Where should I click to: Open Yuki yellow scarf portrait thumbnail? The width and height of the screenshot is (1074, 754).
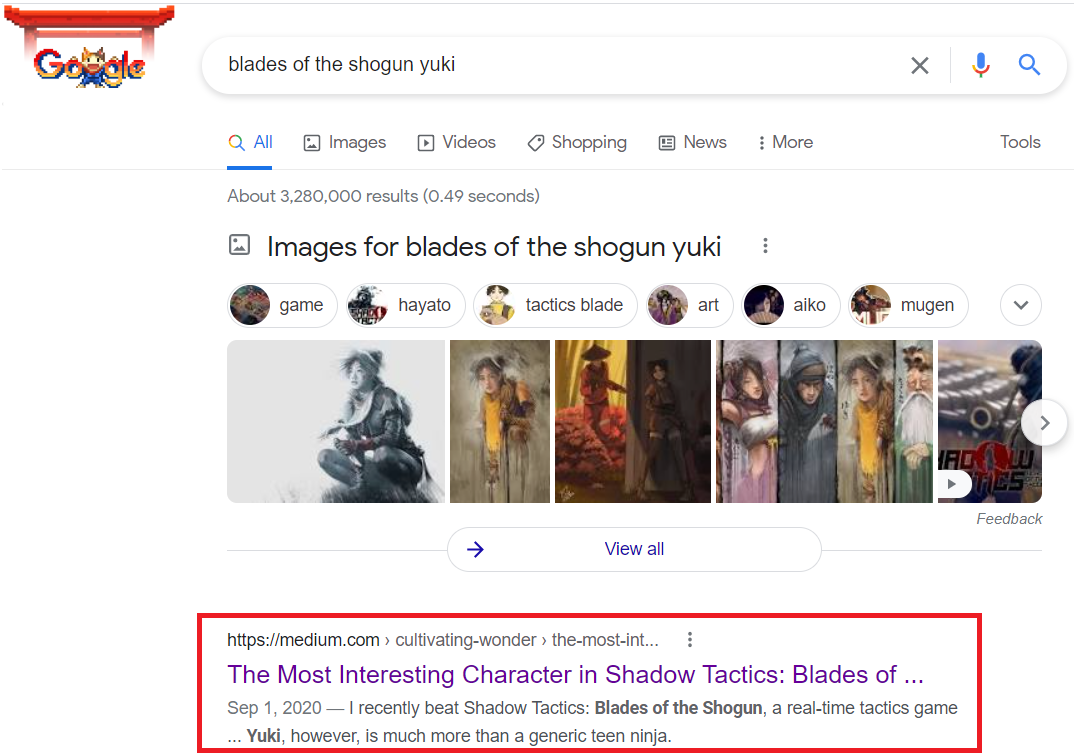pyautogui.click(x=500, y=421)
